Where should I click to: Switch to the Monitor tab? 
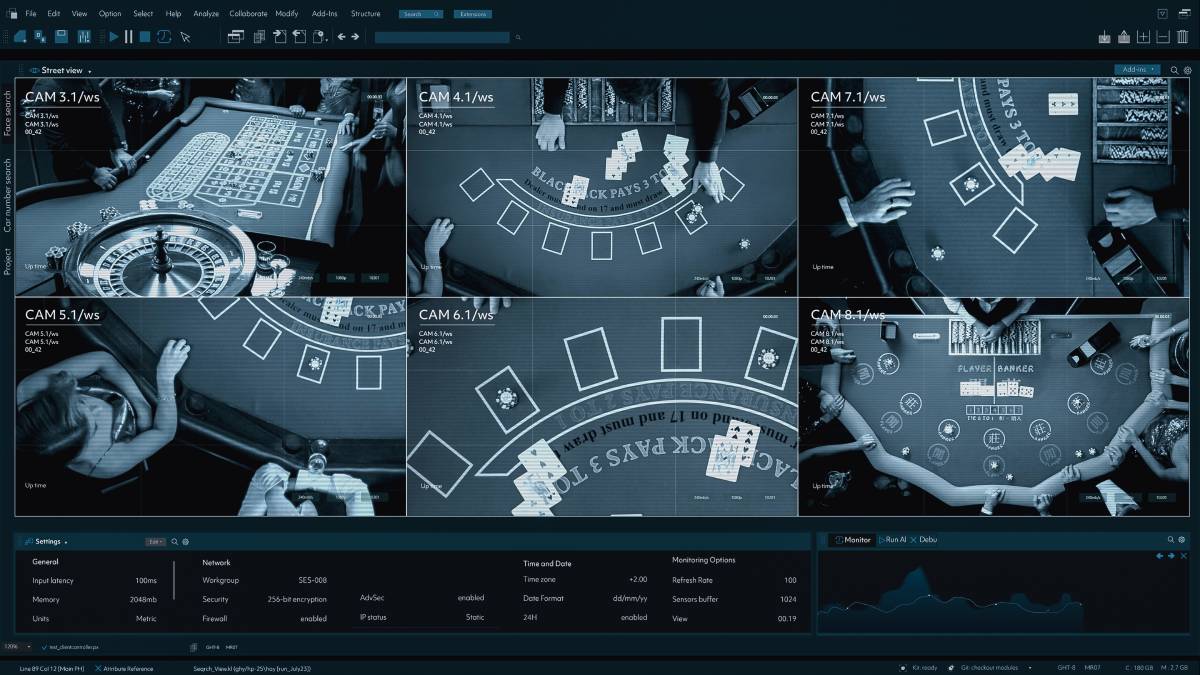(855, 539)
